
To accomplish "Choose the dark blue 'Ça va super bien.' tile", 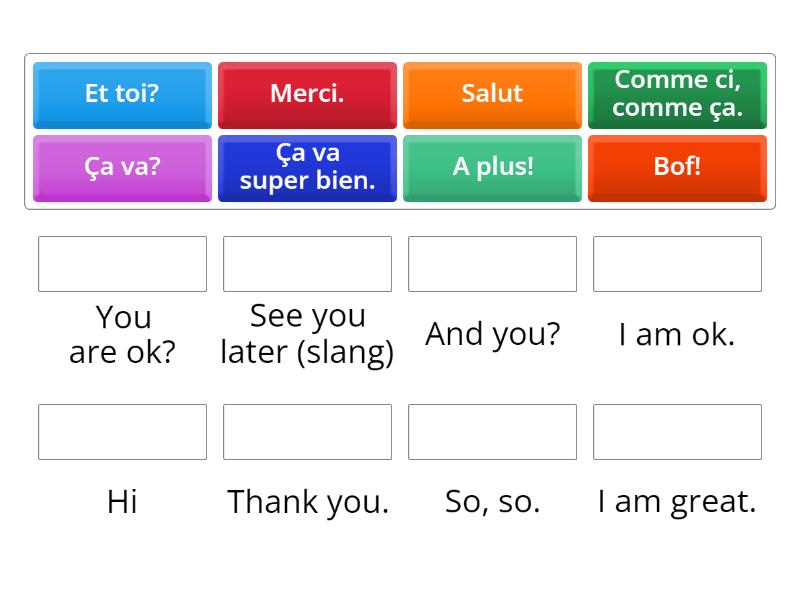I will coord(307,167).
